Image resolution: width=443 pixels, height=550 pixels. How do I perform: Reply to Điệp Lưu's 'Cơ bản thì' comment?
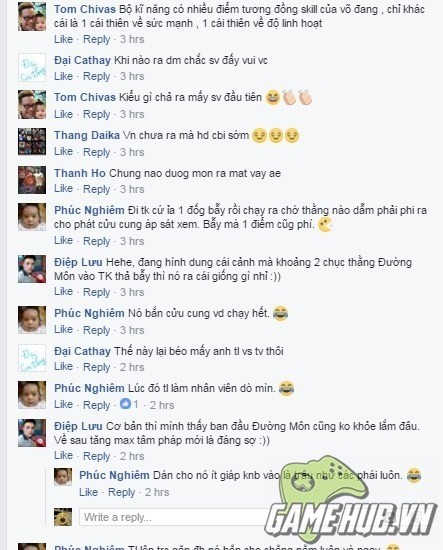(x=96, y=456)
